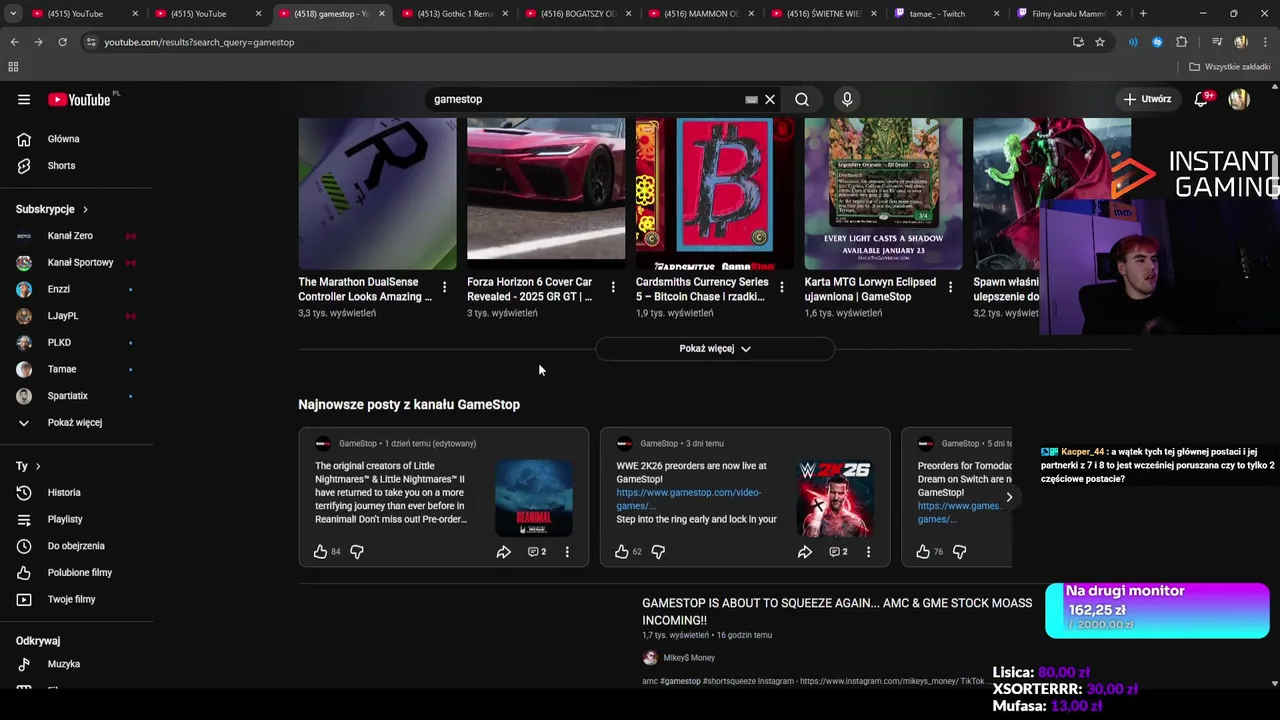Share the WWE 2K26 post
This screenshot has width=1280, height=720.
pyautogui.click(x=805, y=552)
